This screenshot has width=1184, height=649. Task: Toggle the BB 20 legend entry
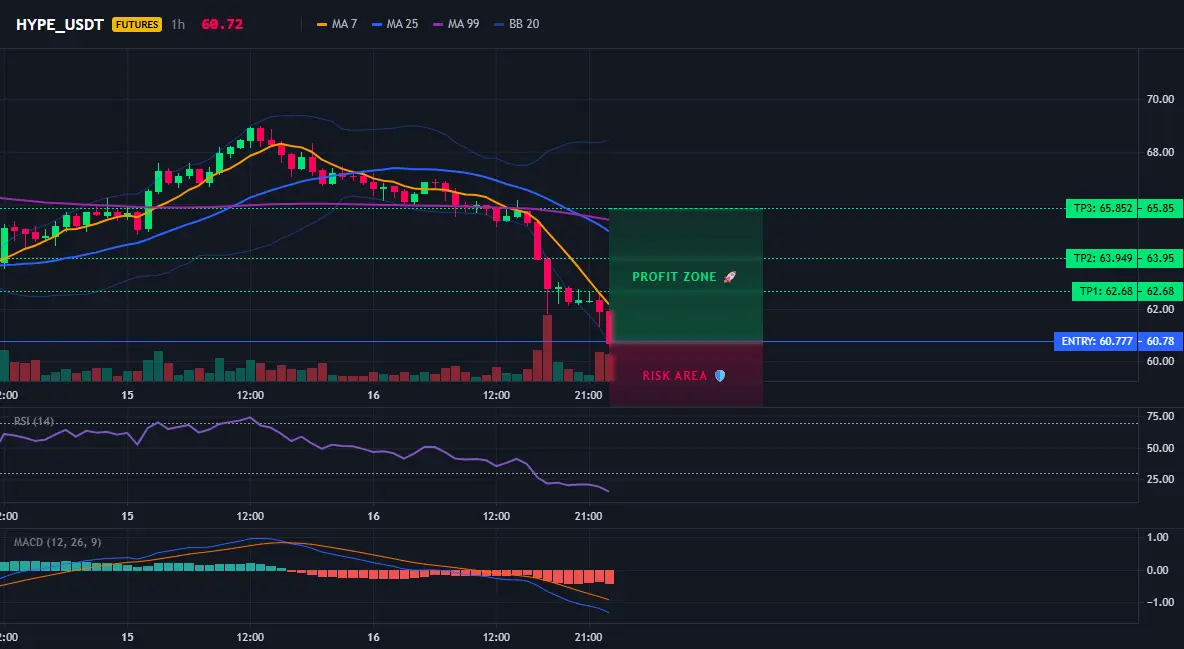pyautogui.click(x=516, y=24)
